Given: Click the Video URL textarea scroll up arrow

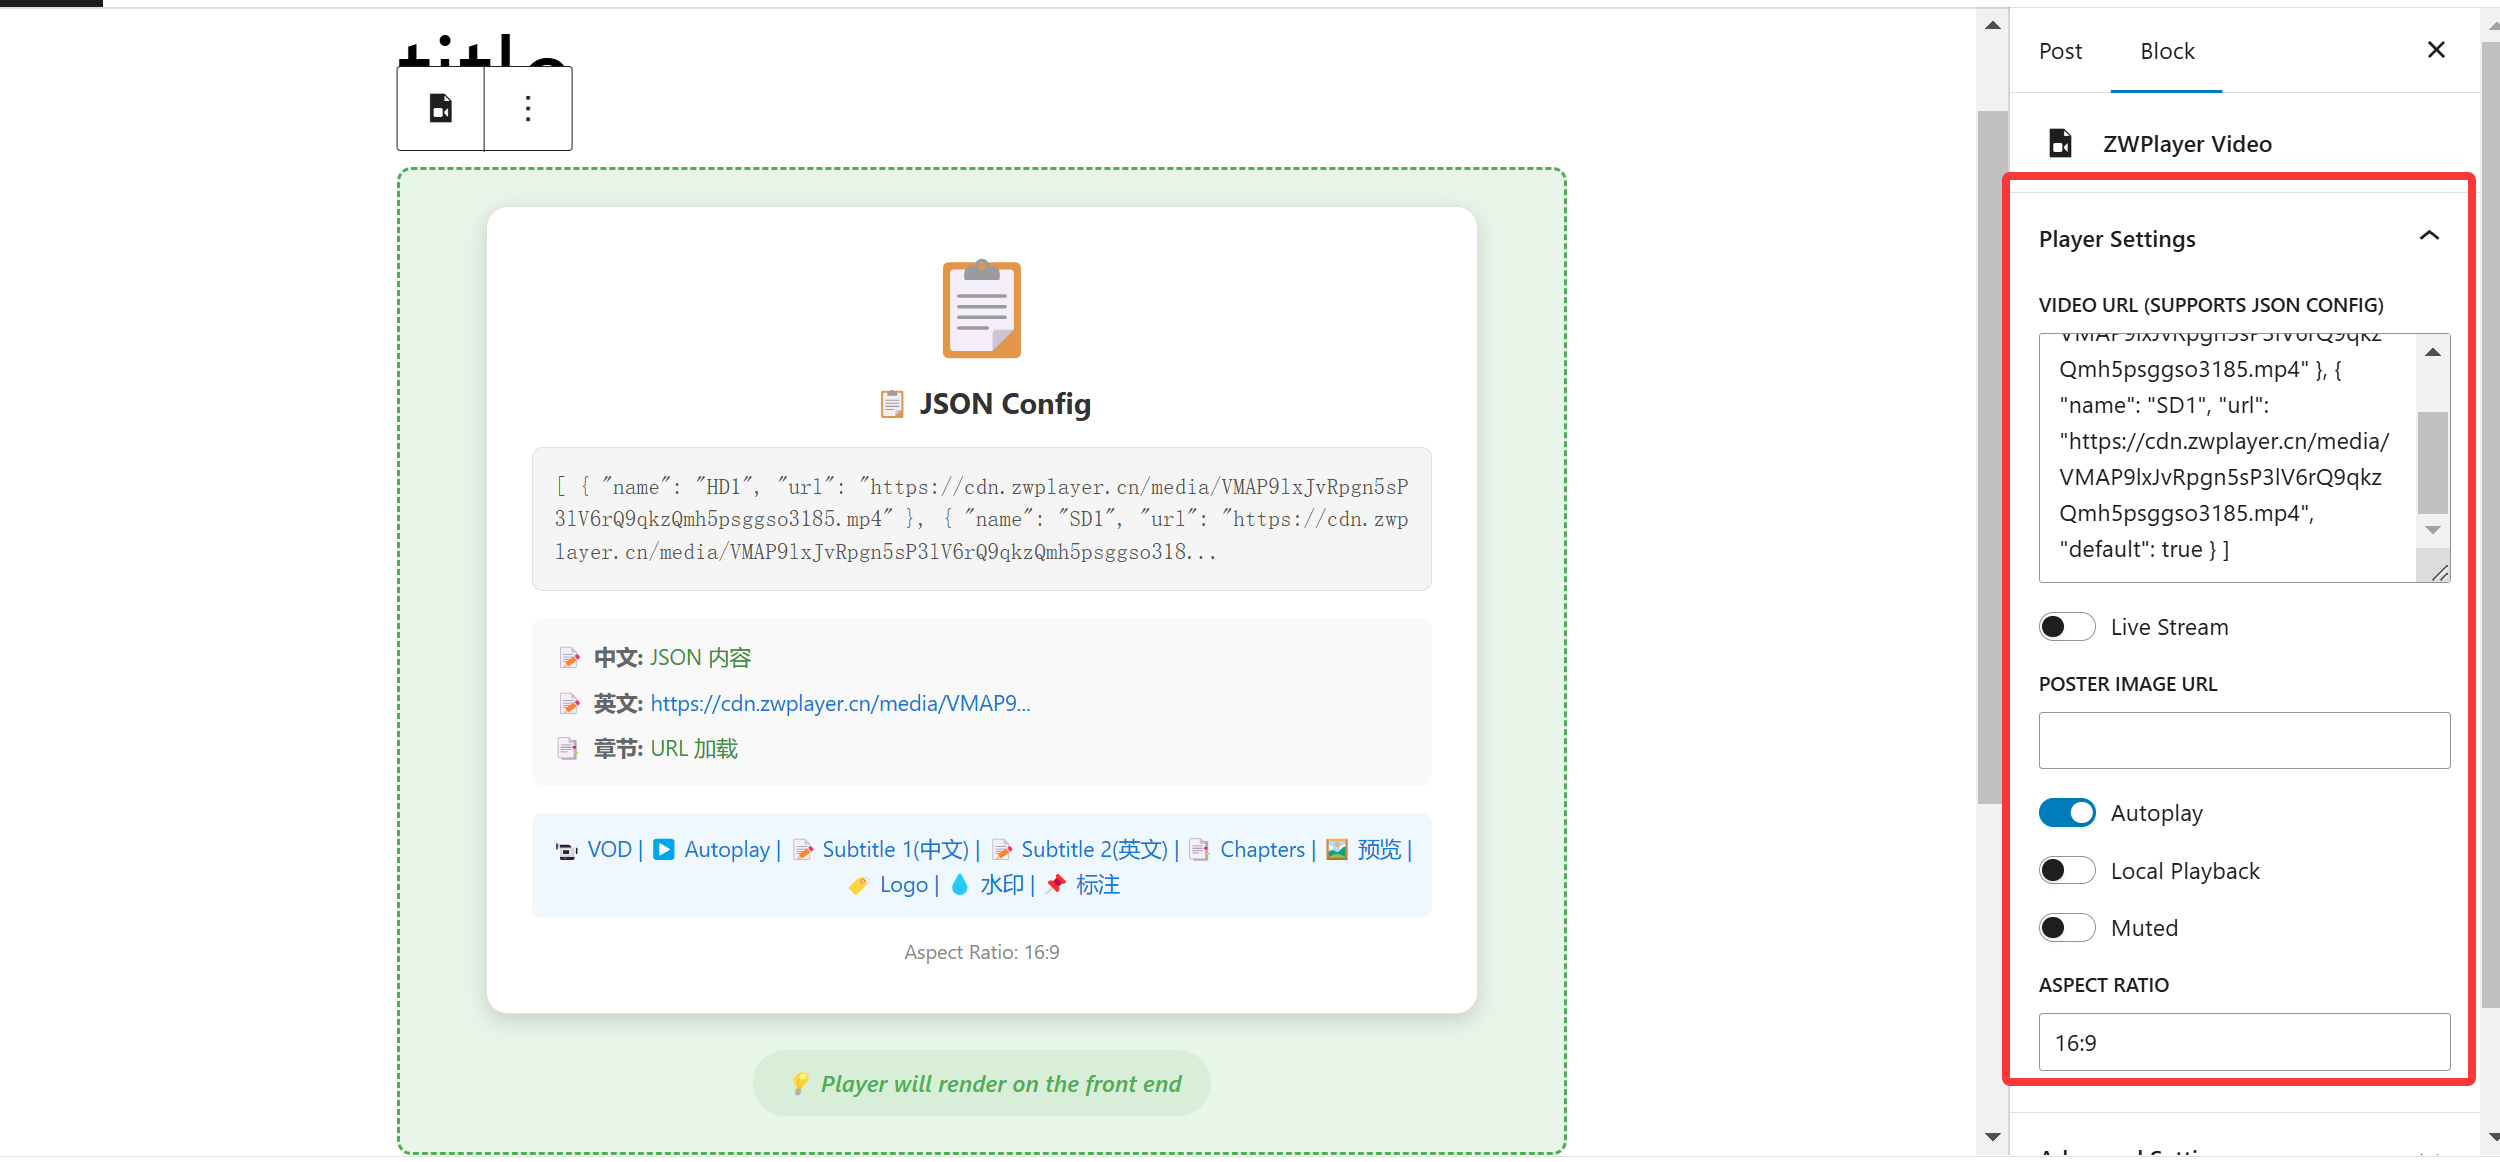Looking at the screenshot, I should [x=2433, y=352].
